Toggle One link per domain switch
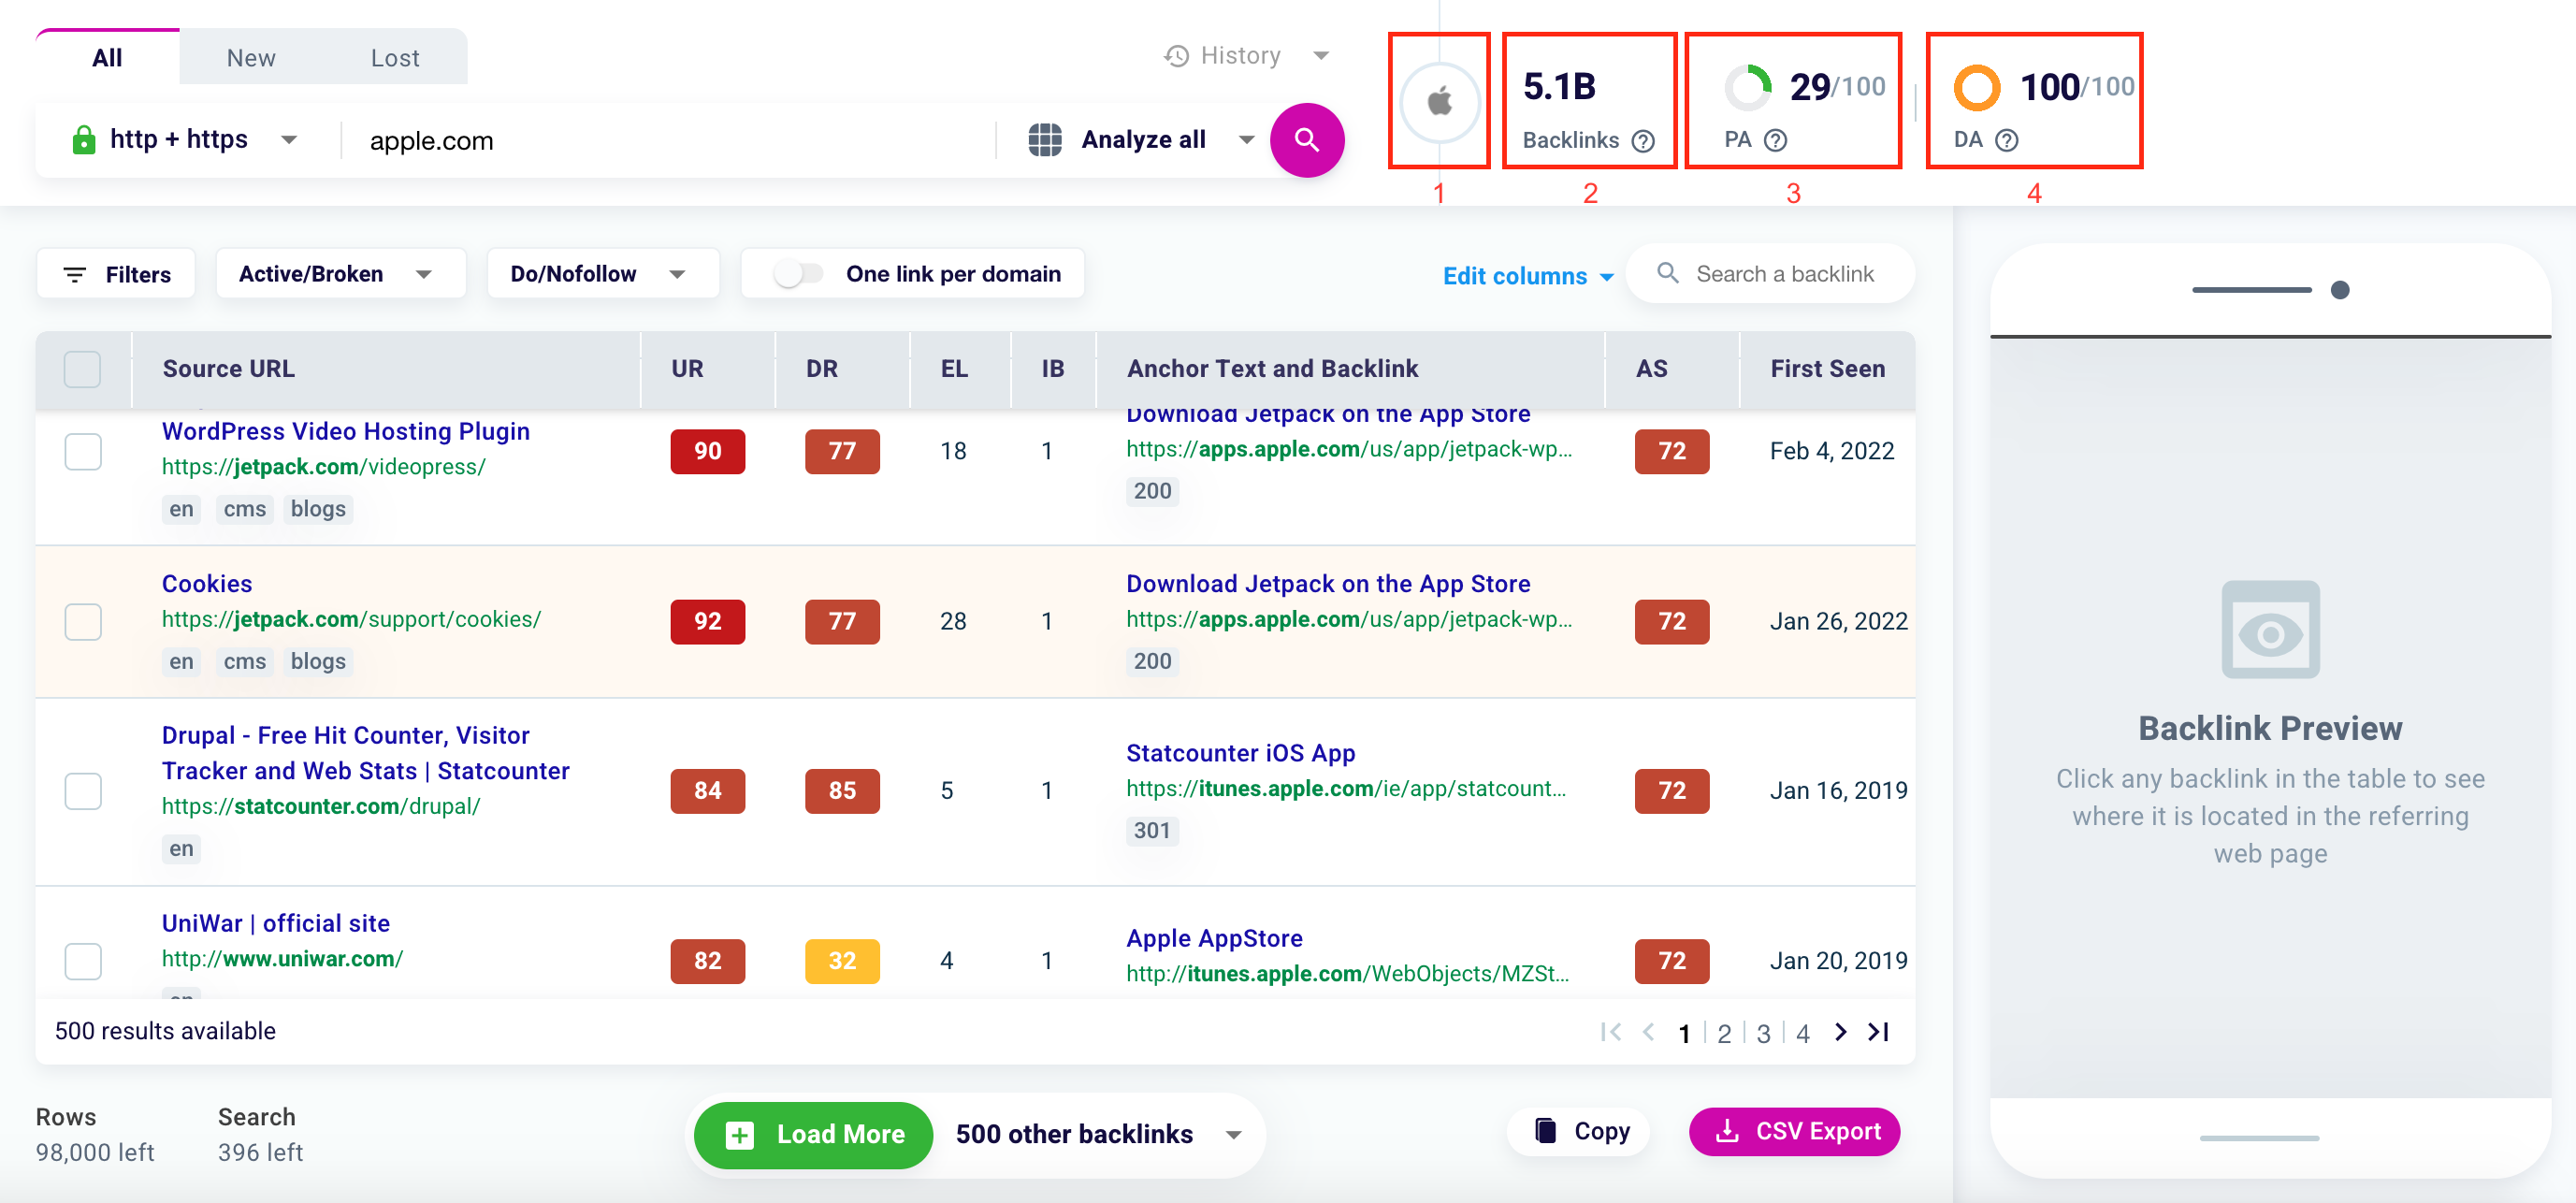Viewport: 2576px width, 1203px height. 798,274
